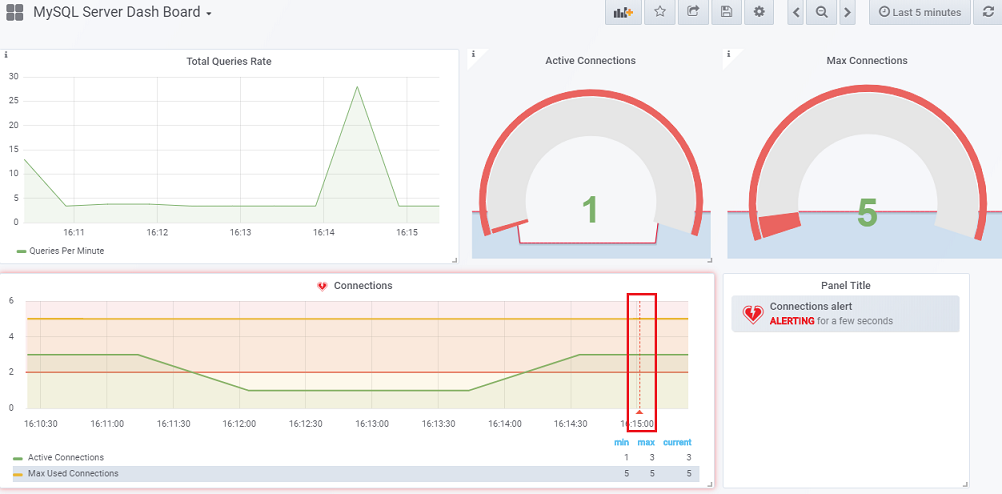This screenshot has height=494, width=1002.
Task: Toggle Active Connections series in legend
Action: point(65,457)
